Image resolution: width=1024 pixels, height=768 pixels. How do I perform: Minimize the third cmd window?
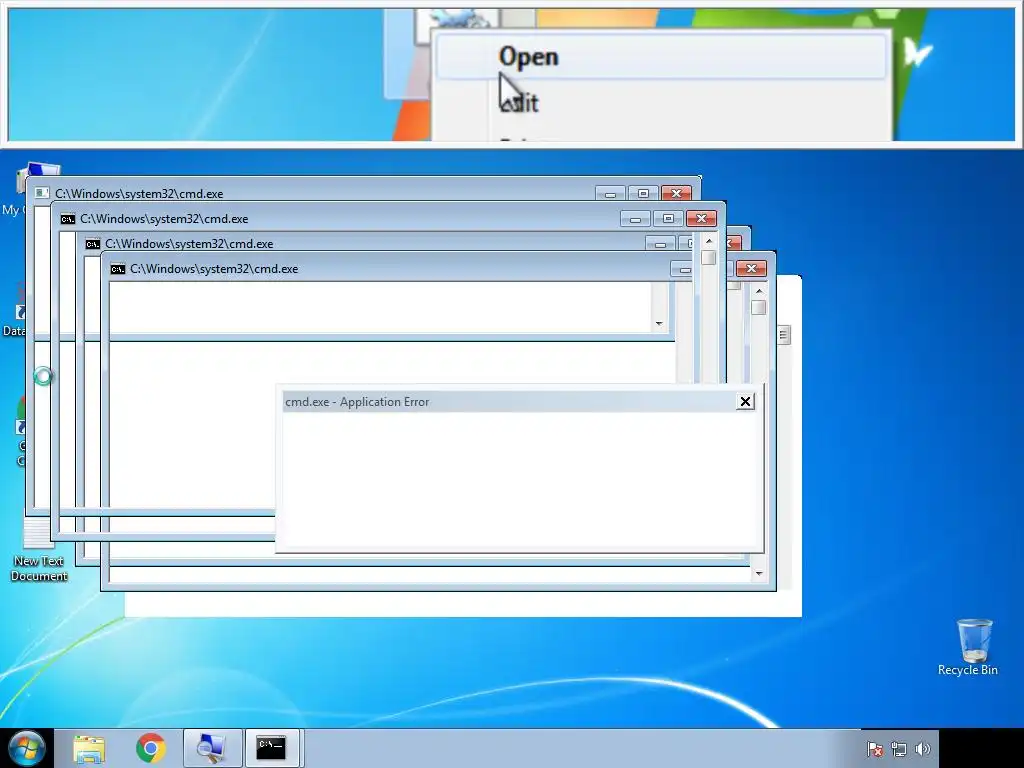[660, 244]
